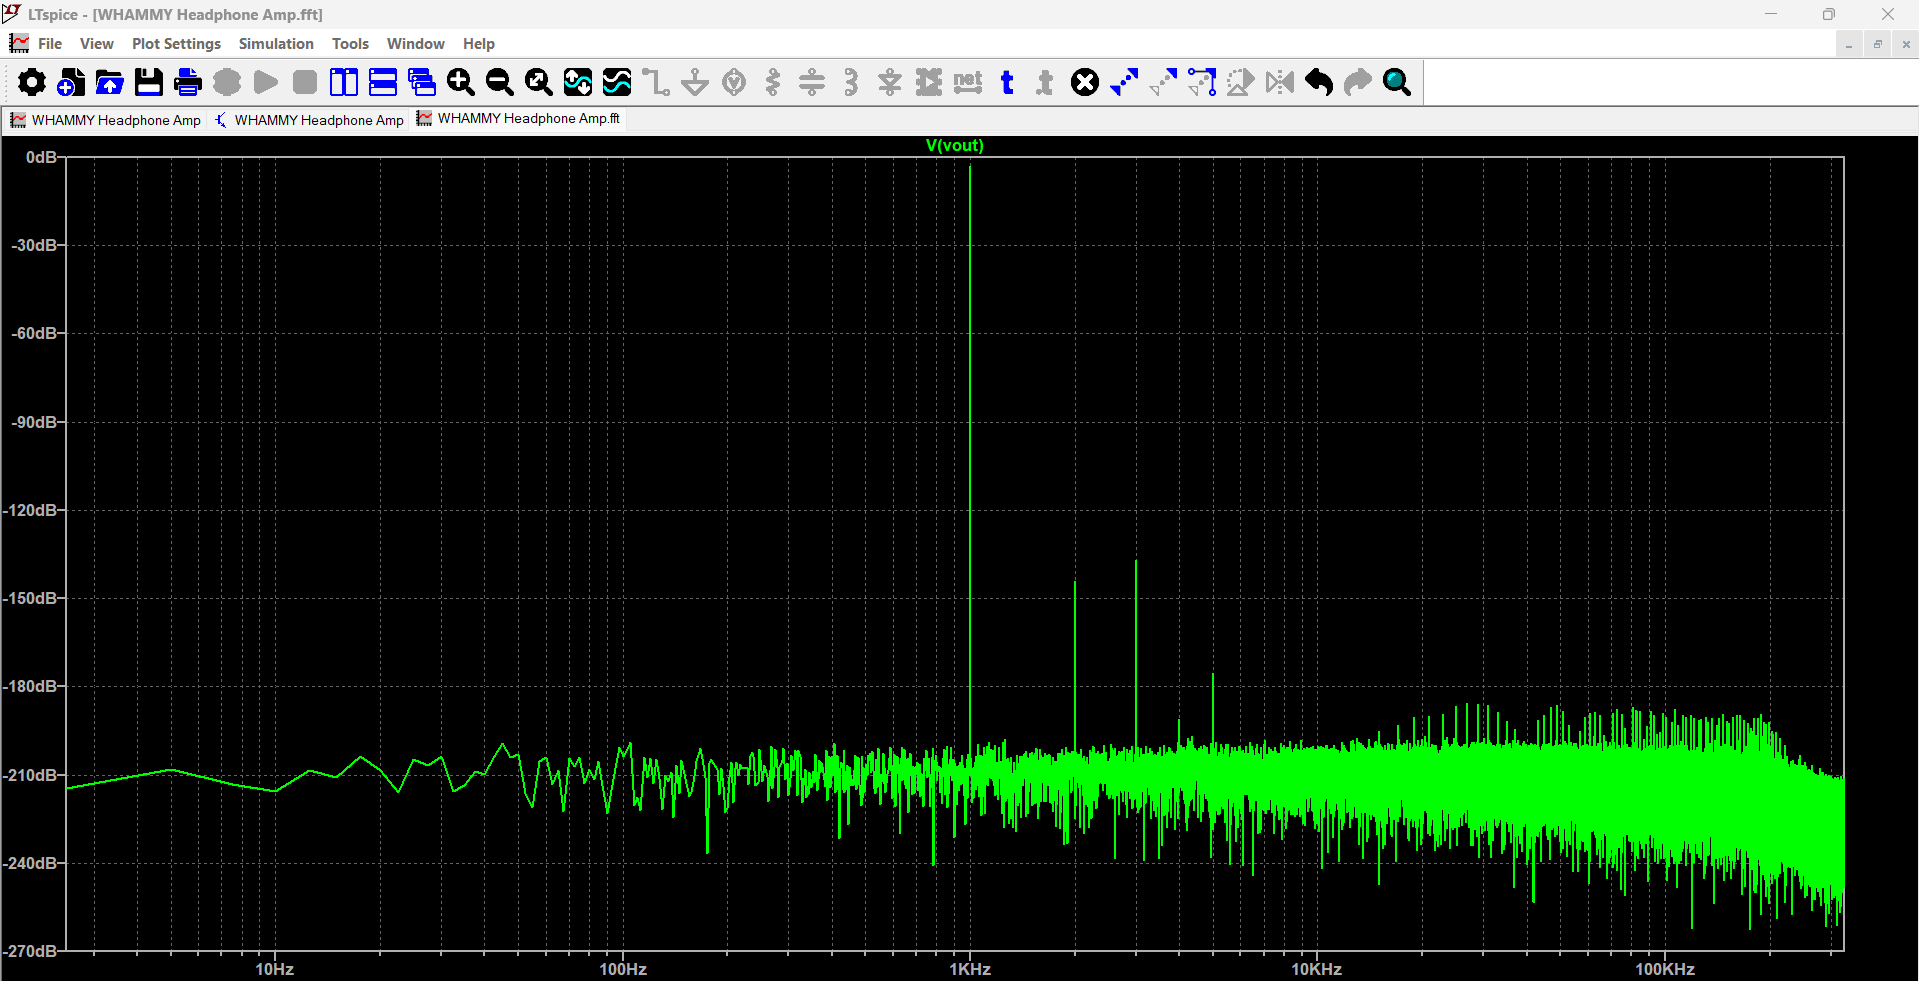Select the diode component tool

[x=890, y=82]
